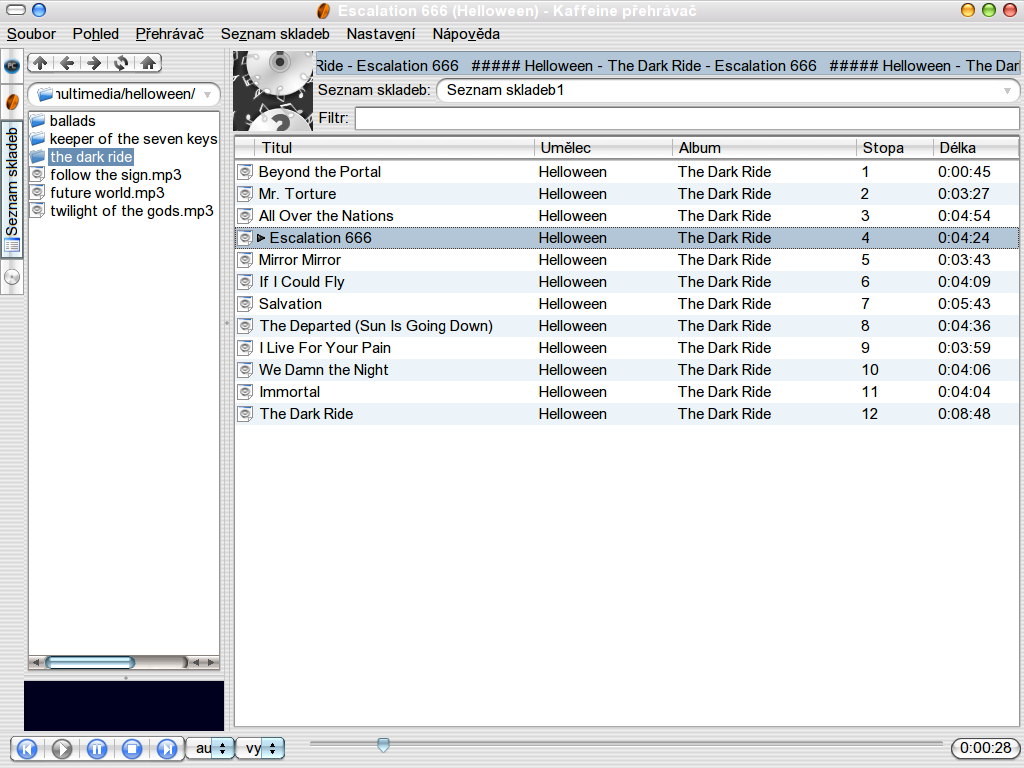Viewport: 1024px width, 768px height.
Task: Click the blue sticky button in title bar
Action: pos(39,10)
